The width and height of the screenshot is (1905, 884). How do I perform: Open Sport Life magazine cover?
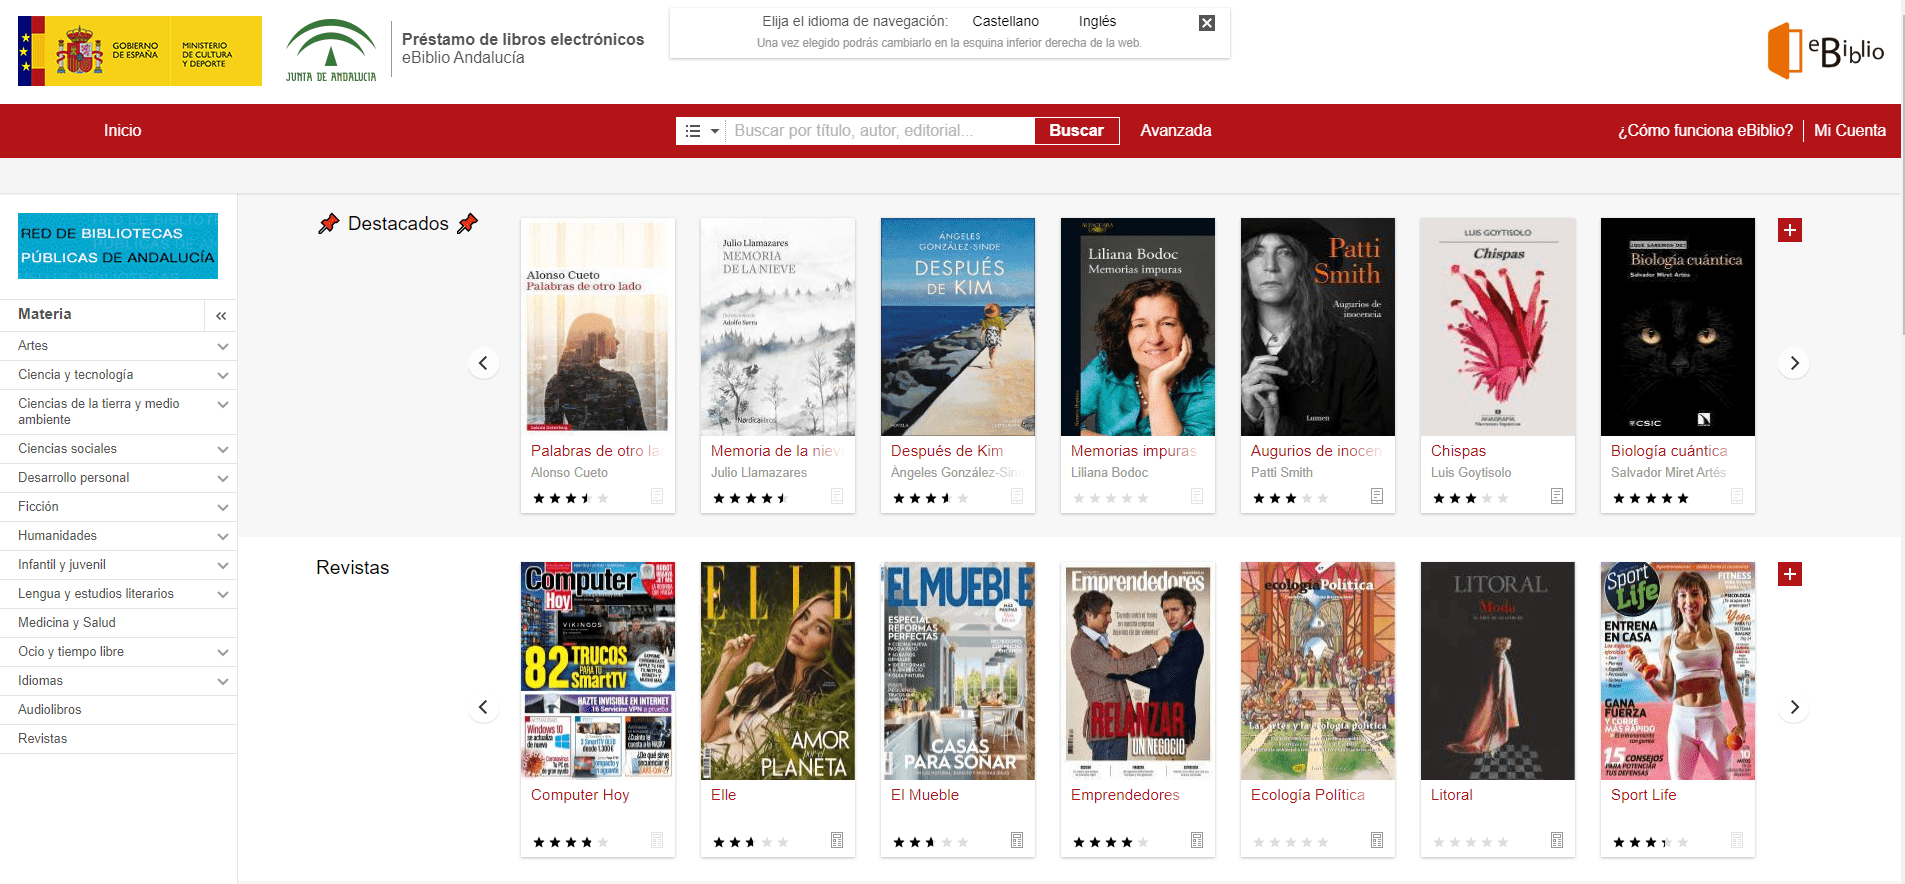[1678, 671]
